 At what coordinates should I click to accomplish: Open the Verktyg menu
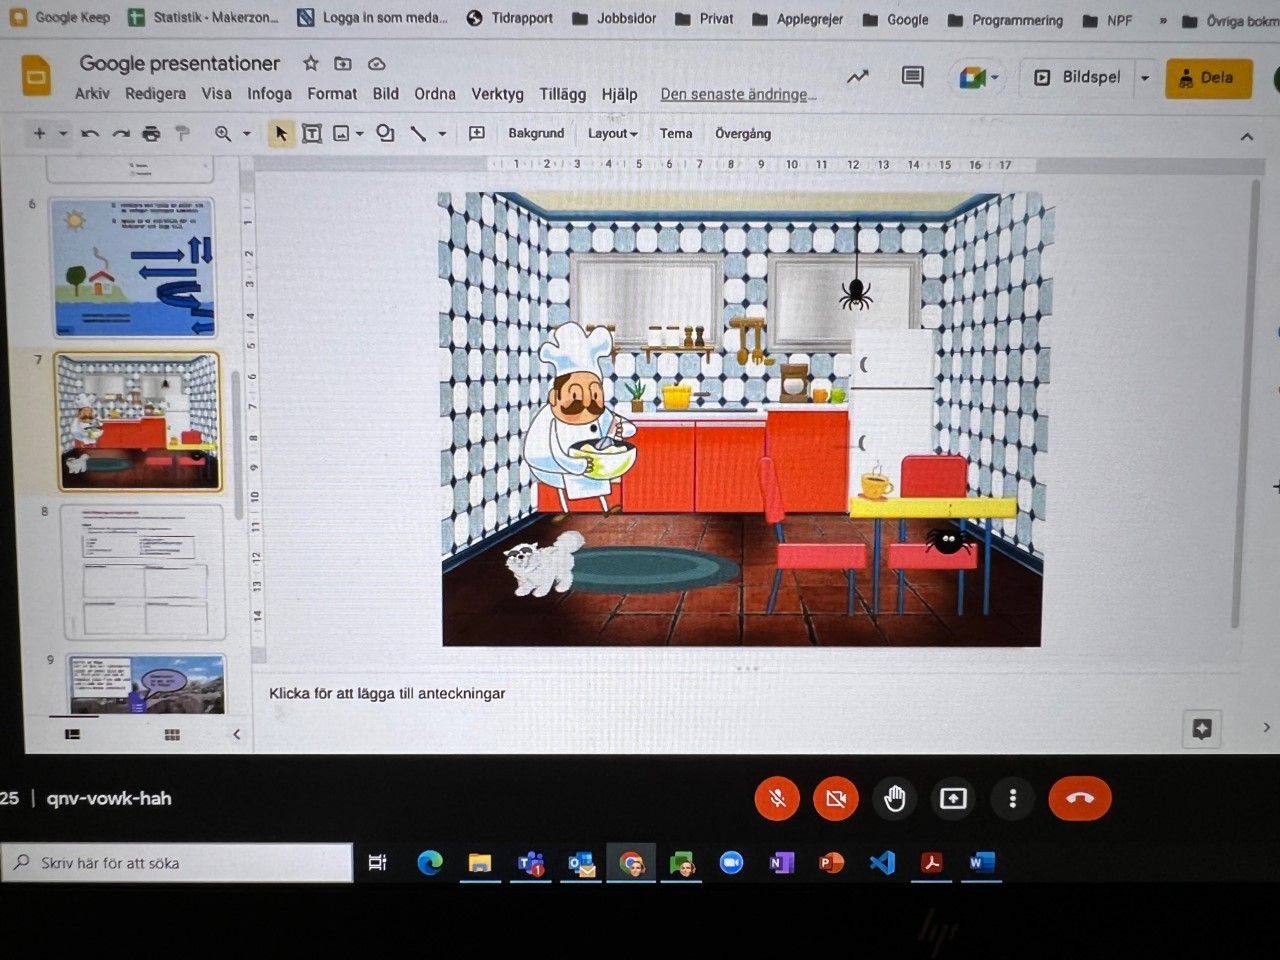(497, 94)
